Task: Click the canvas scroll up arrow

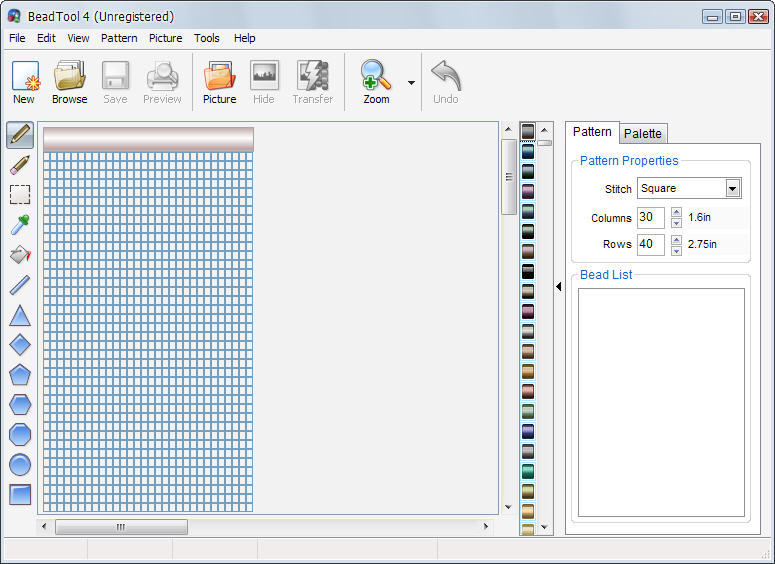Action: coord(508,130)
